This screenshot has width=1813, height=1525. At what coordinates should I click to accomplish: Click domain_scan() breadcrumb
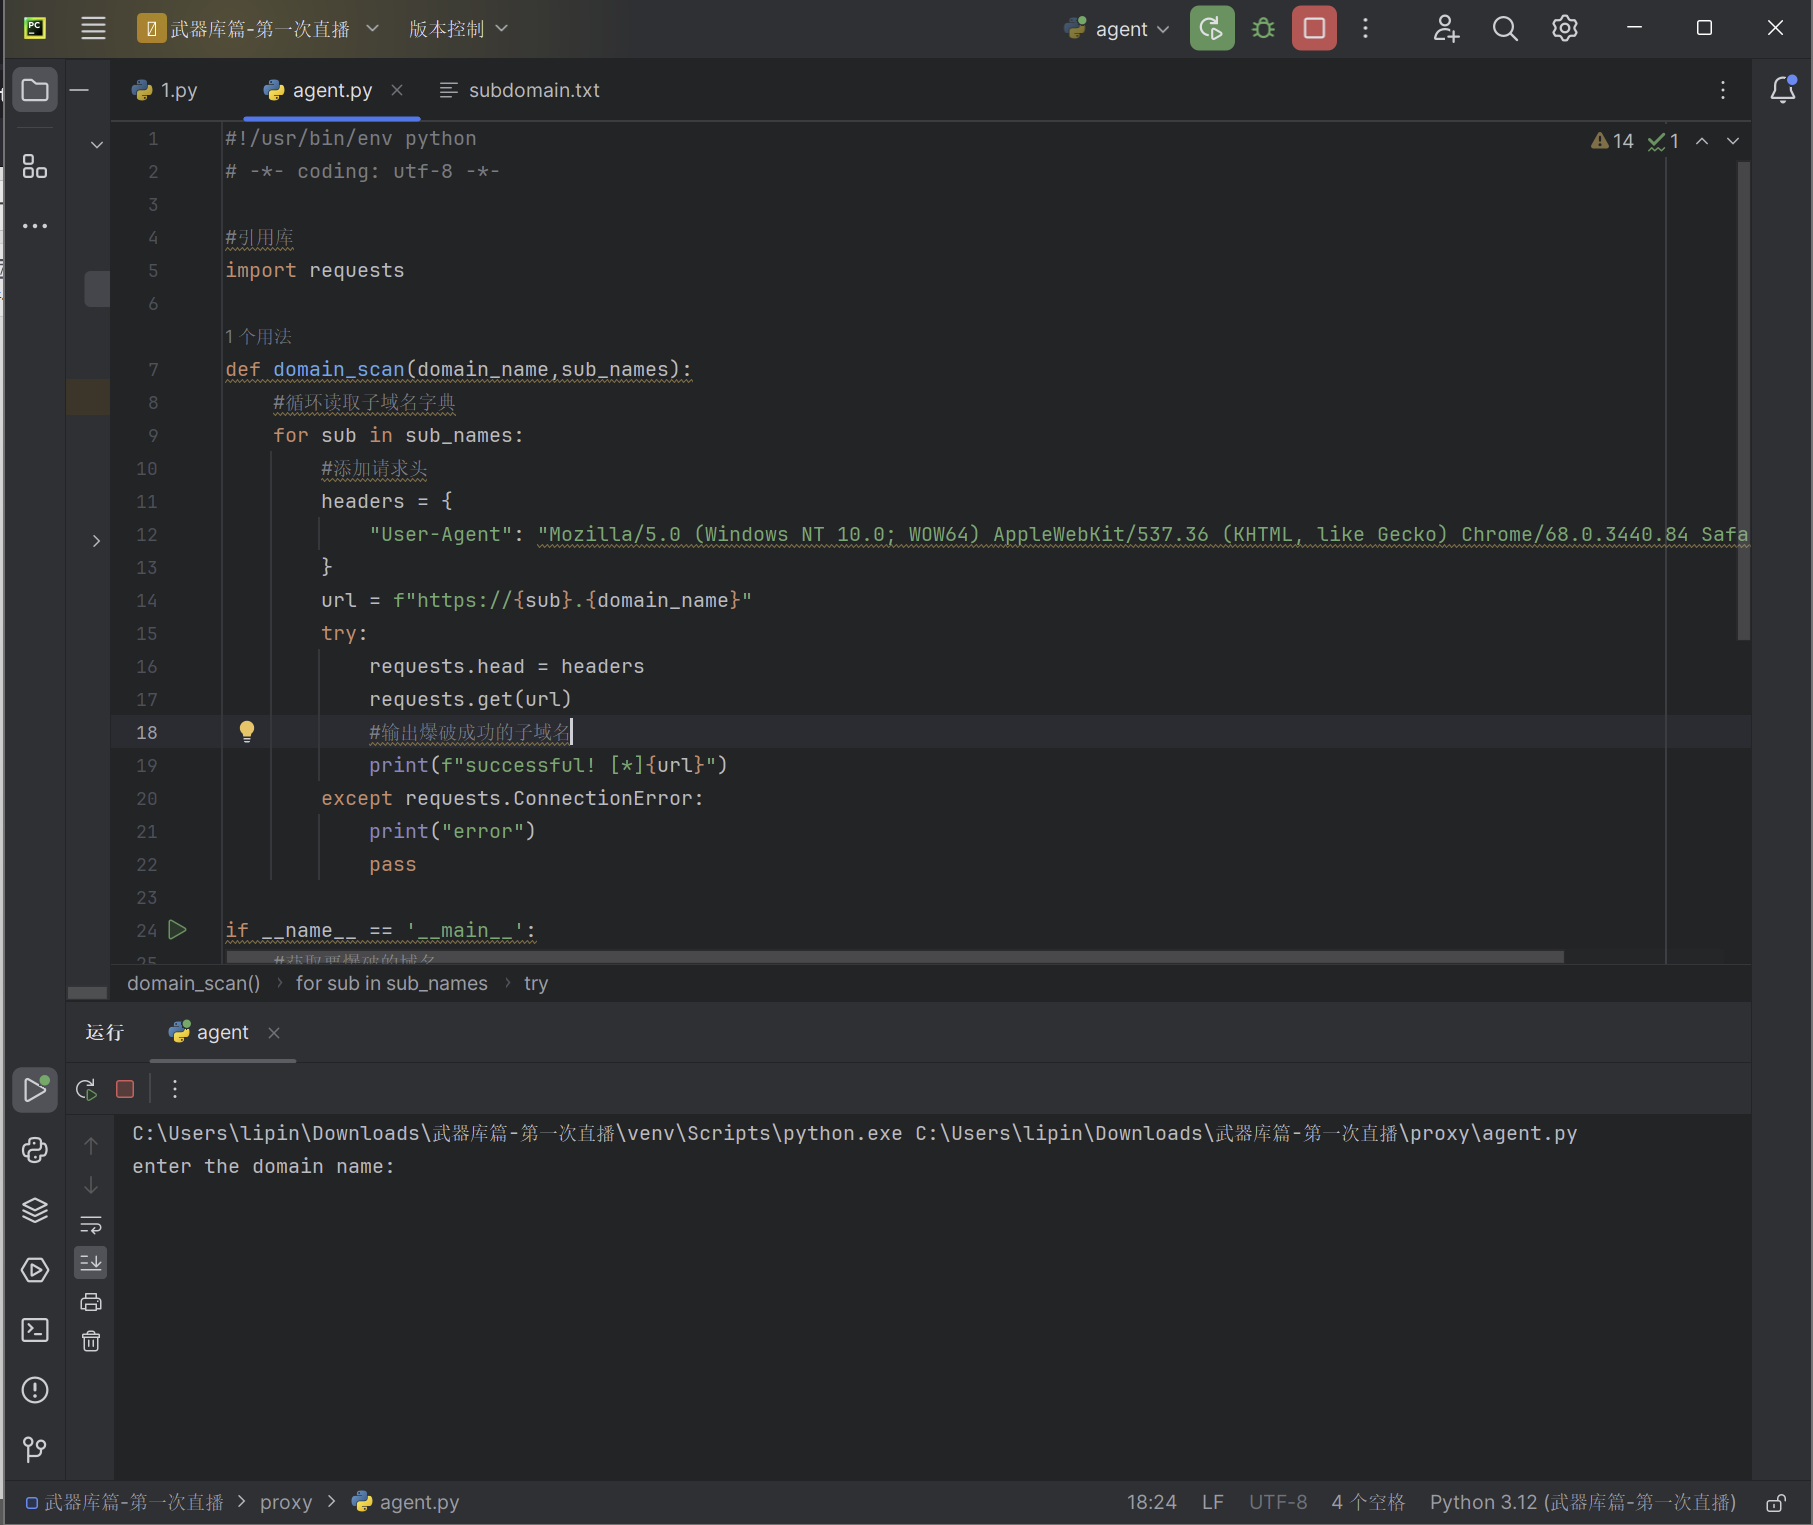194,983
